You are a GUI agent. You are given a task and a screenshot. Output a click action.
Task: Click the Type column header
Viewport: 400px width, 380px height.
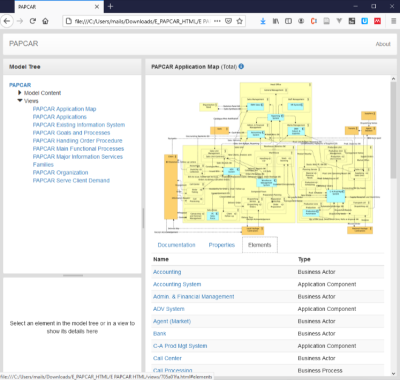[x=304, y=259]
